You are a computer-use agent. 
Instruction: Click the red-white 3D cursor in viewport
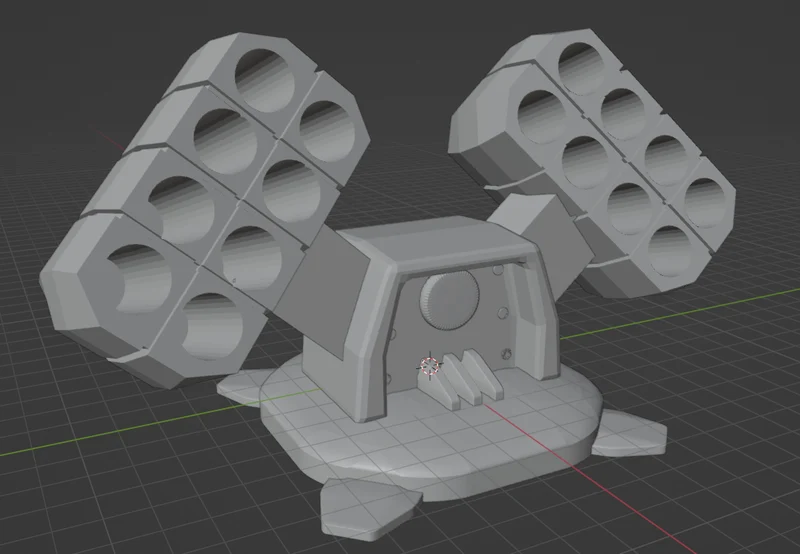tap(430, 365)
